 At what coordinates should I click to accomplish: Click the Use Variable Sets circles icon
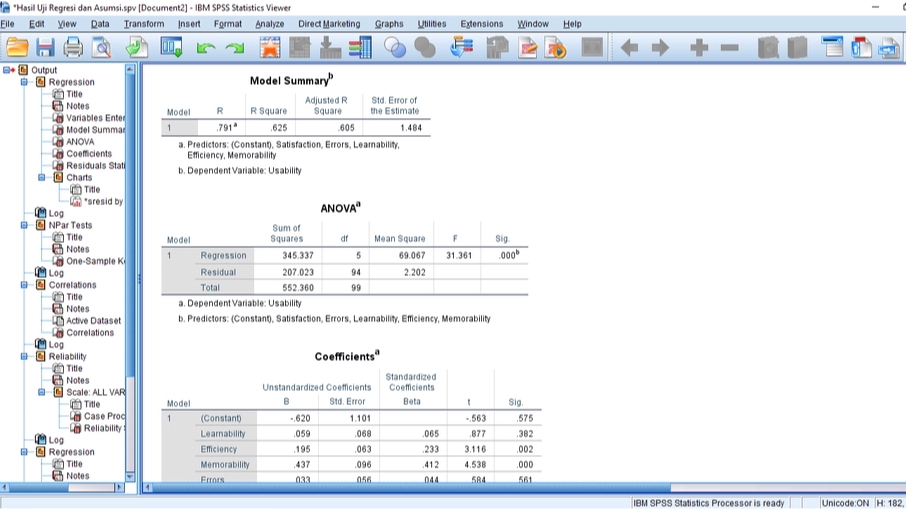[395, 47]
